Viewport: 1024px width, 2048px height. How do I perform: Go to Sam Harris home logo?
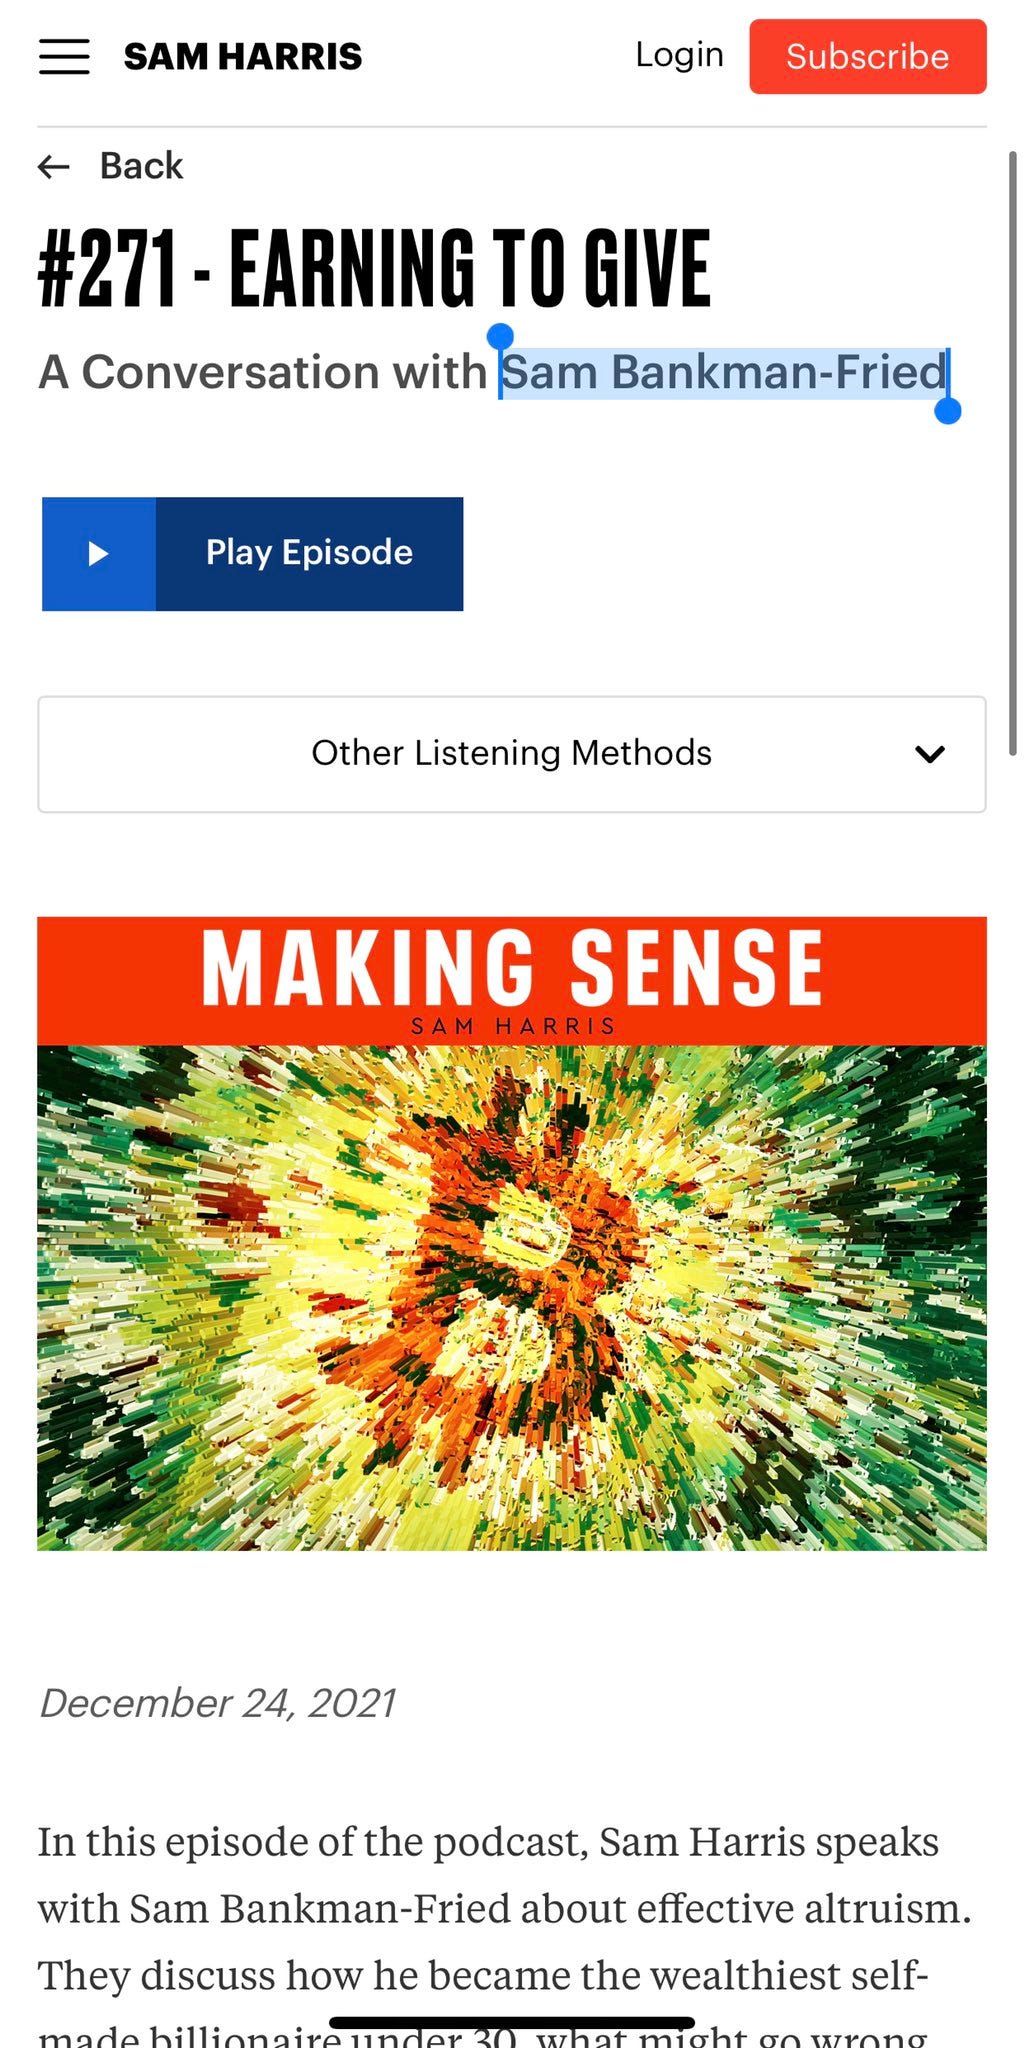point(243,57)
